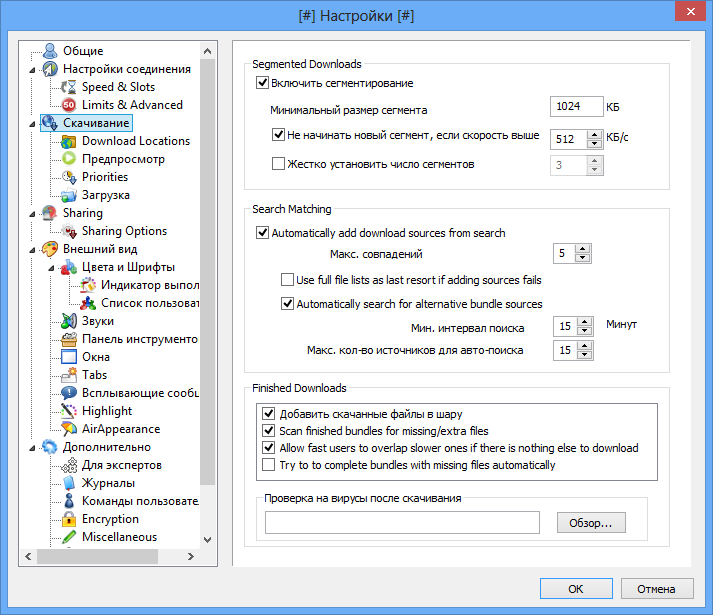Close the Настройки dialog window
The height and width of the screenshot is (615, 713).
click(x=690, y=11)
